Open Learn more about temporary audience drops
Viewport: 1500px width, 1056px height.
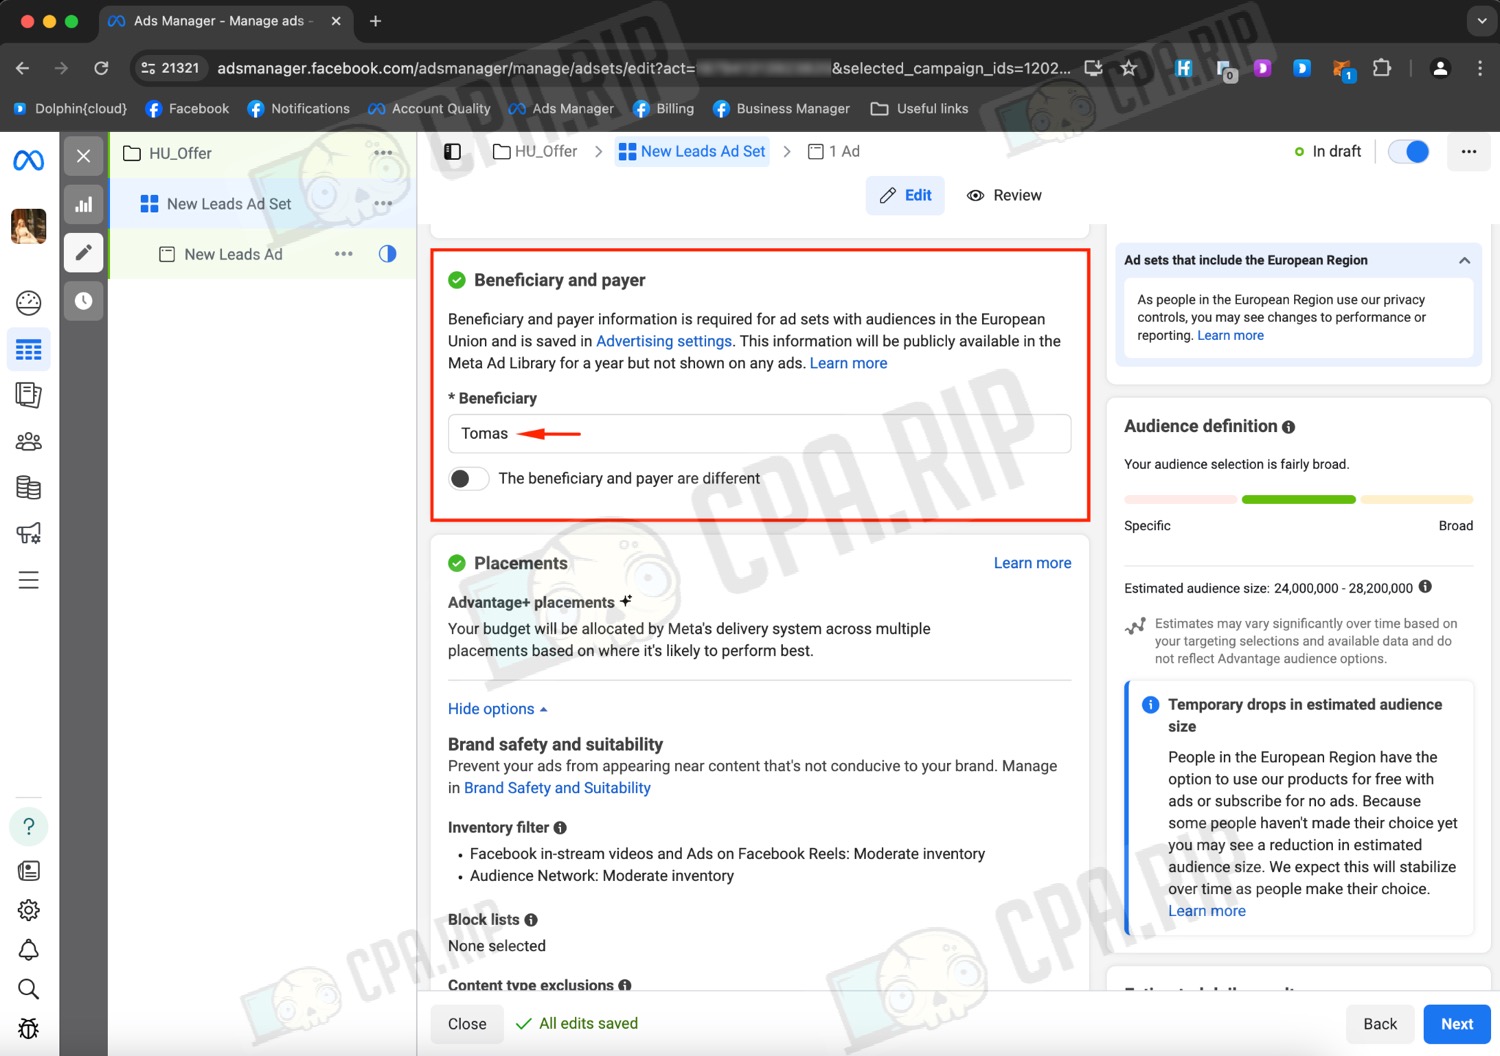tap(1207, 911)
